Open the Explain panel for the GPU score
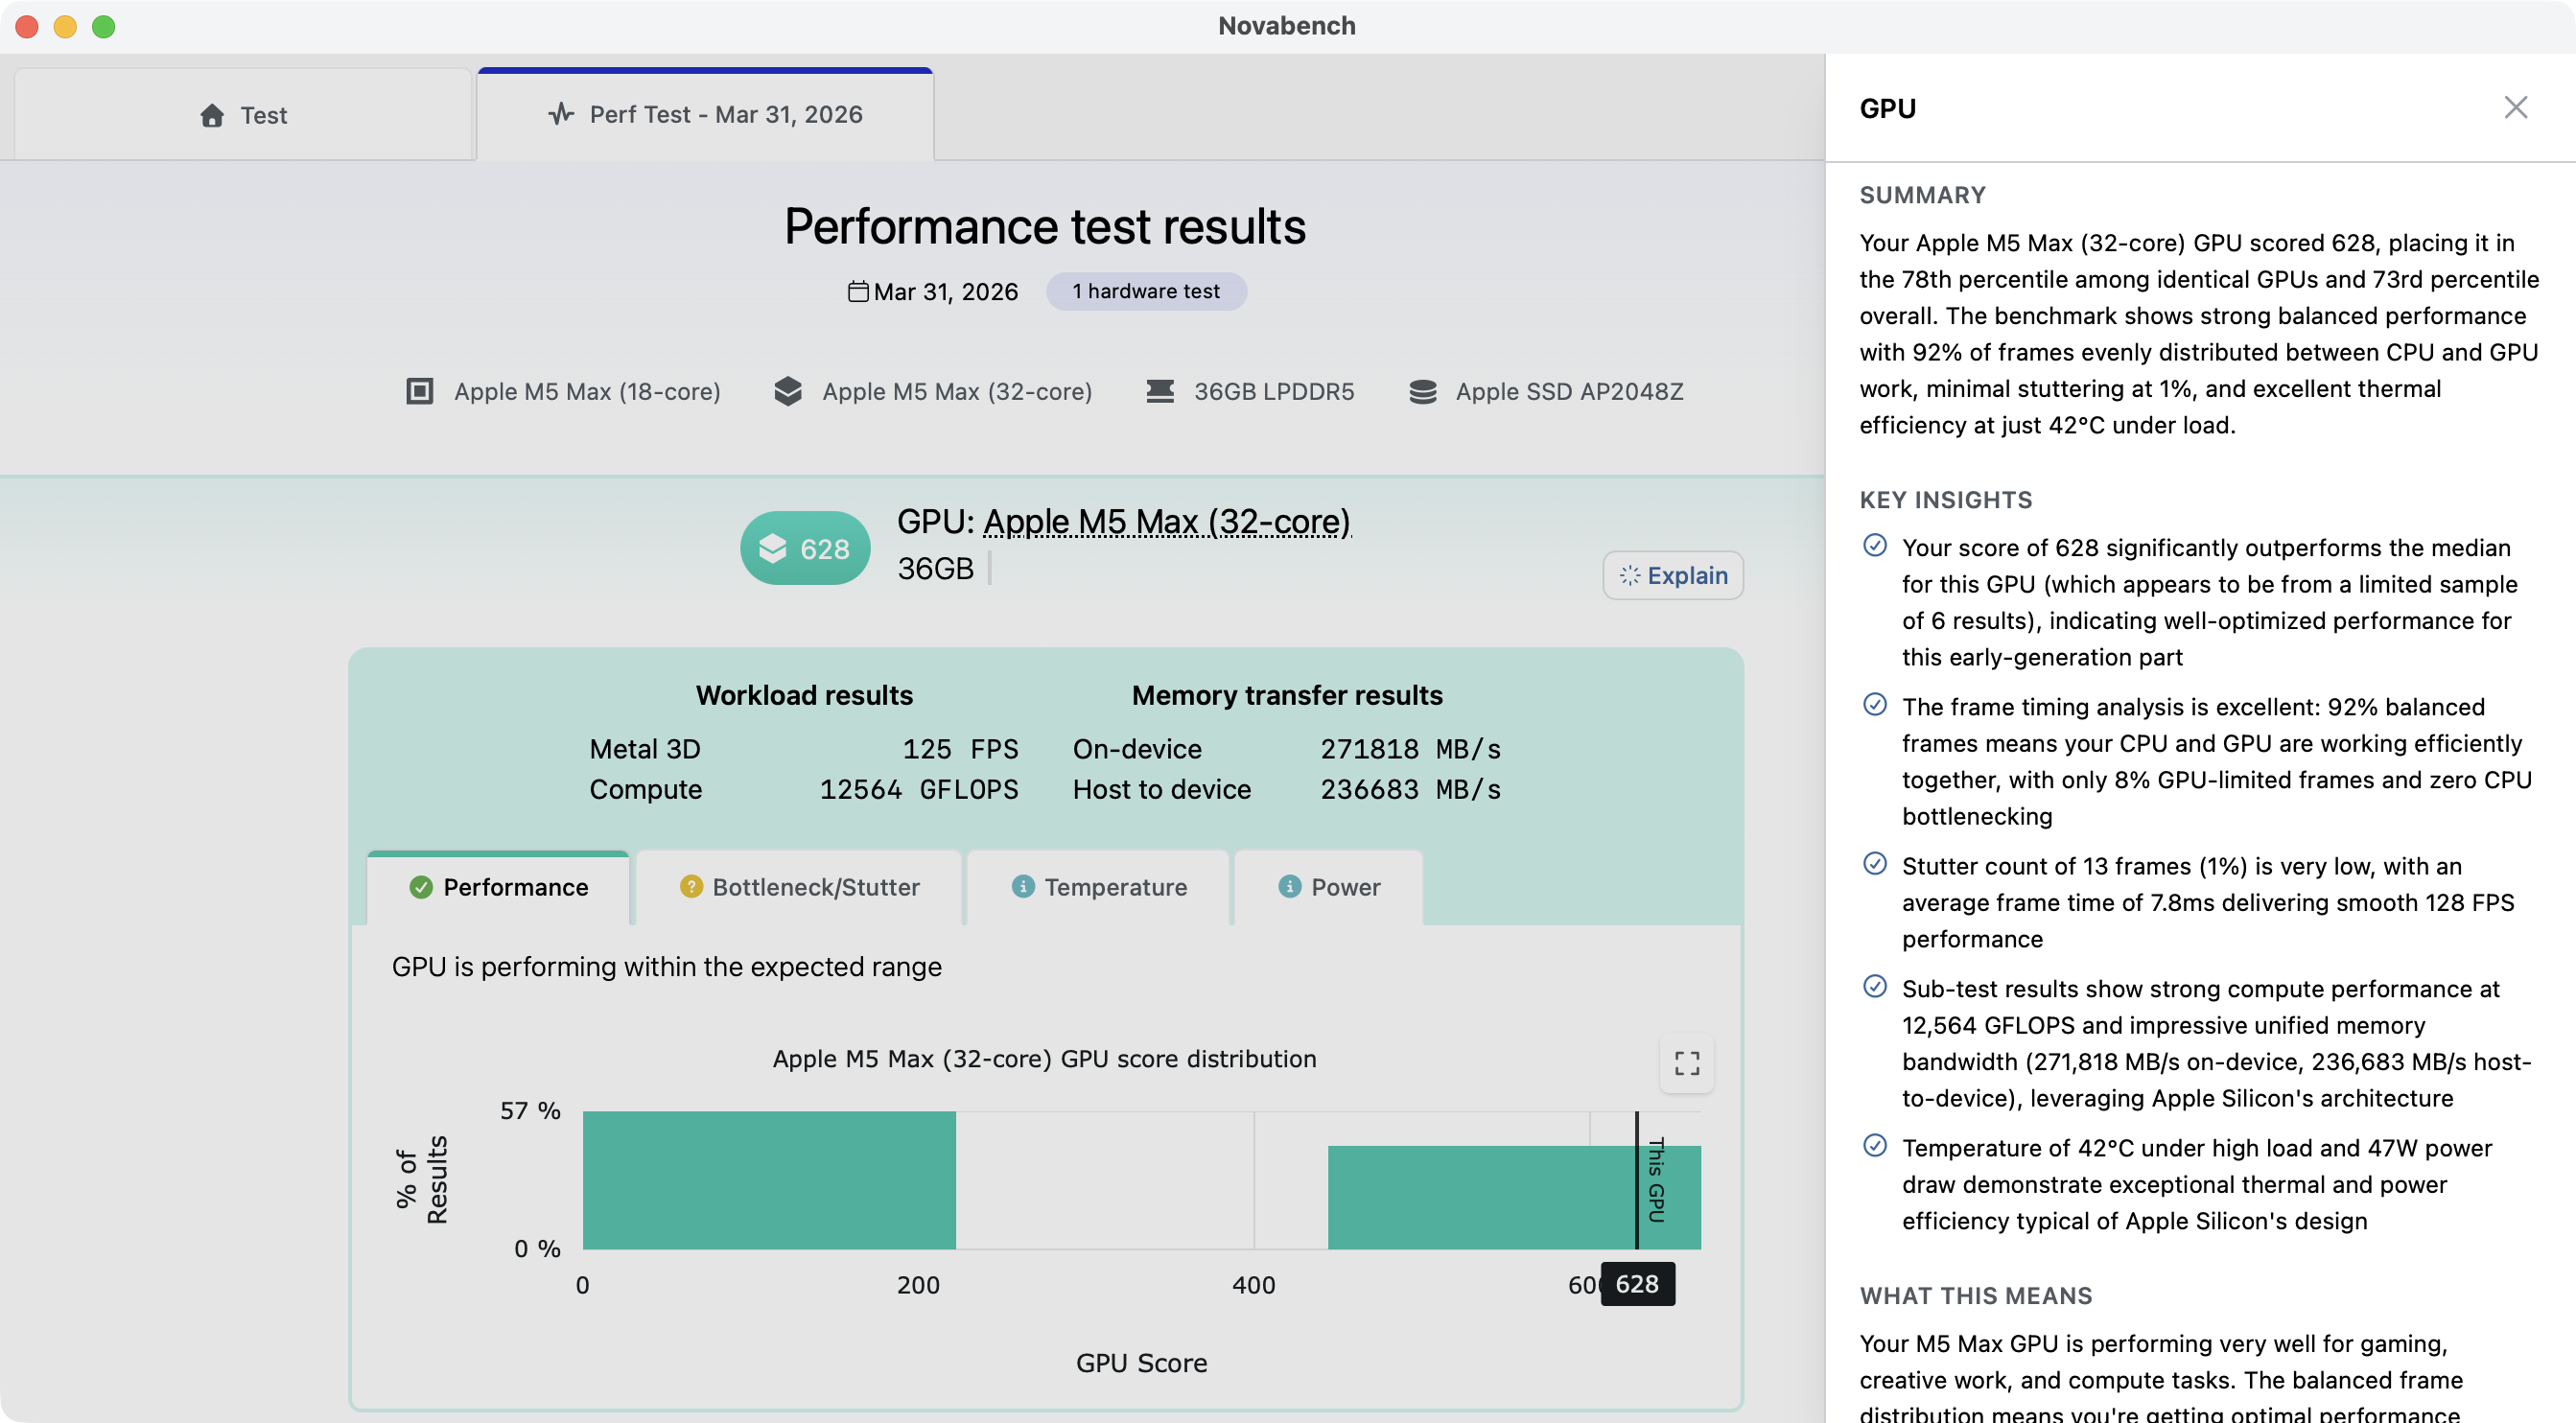Screen dimensions: 2576x1423 1671,575
